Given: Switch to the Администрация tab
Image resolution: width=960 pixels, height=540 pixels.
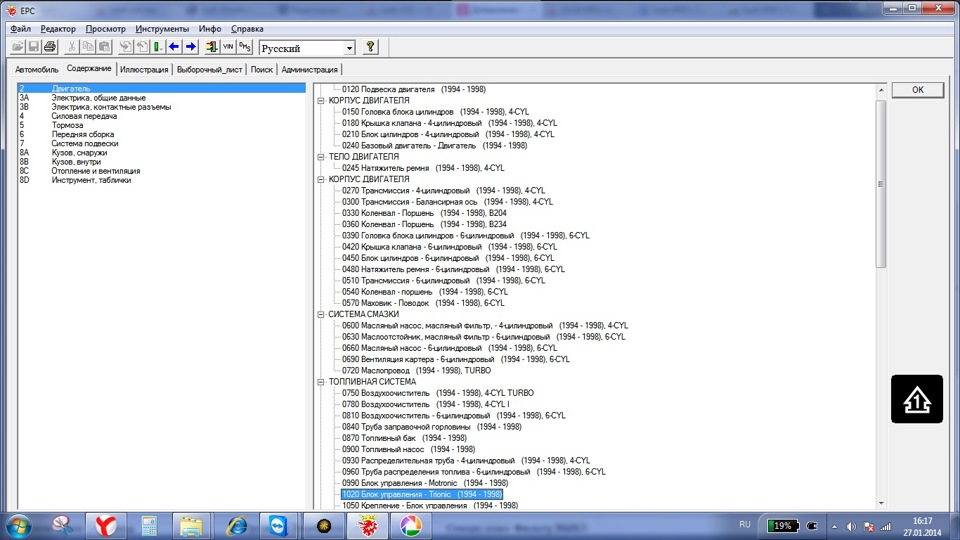Looking at the screenshot, I should point(309,70).
